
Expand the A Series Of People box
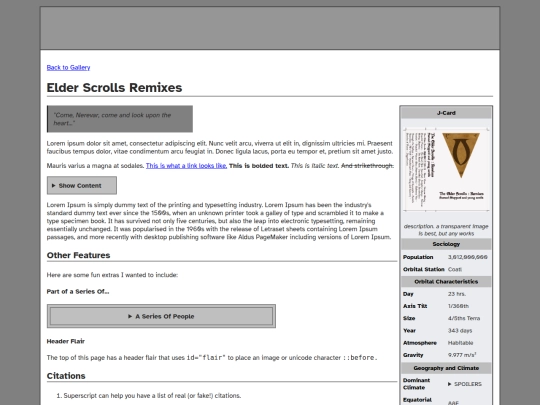click(161, 316)
